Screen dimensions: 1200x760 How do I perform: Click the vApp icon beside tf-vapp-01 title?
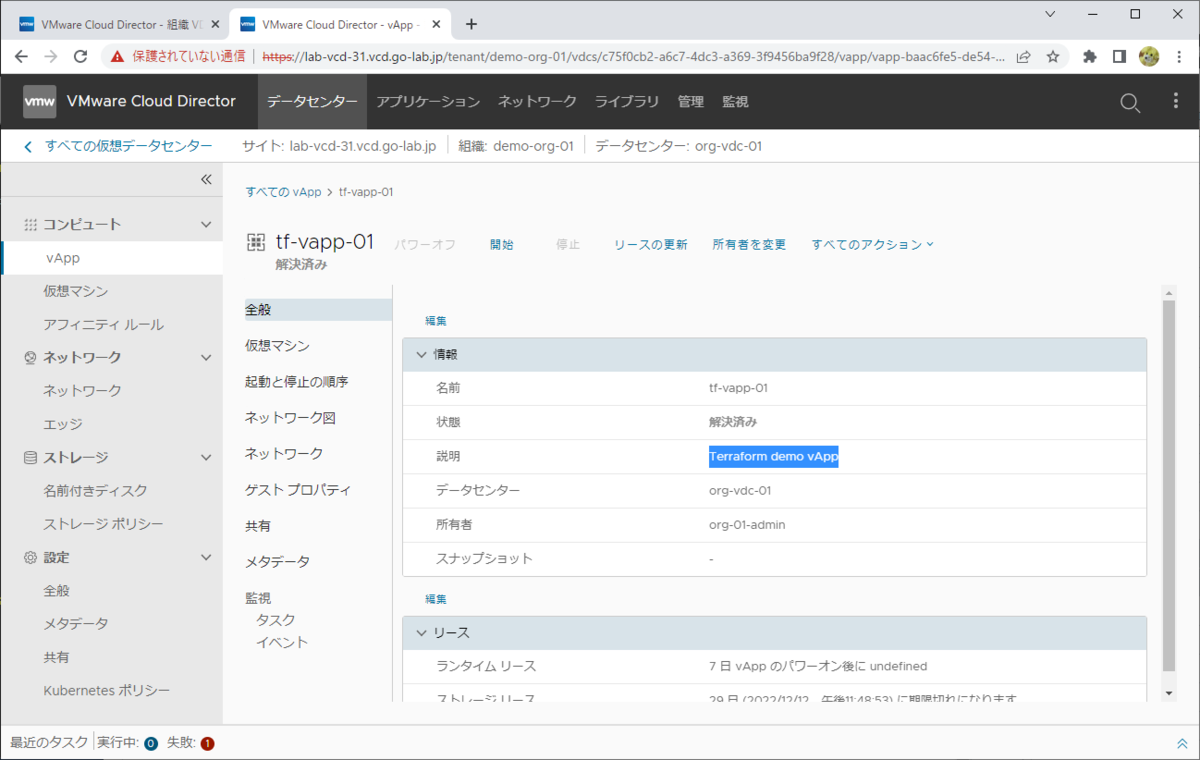(256, 242)
